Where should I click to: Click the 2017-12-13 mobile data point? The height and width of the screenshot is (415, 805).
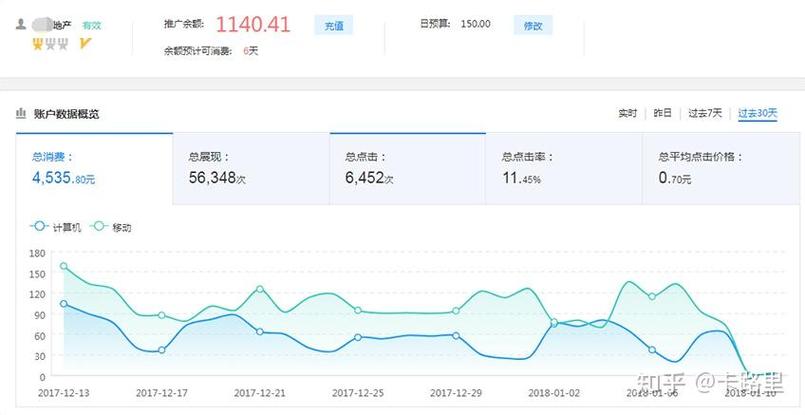point(64,266)
